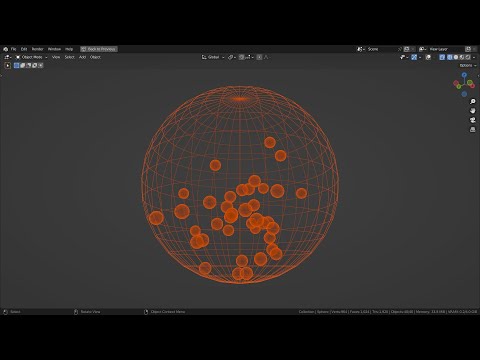Open the object visibility and selectability dropdown
Viewport: 480px width, 360px height.
(404, 57)
